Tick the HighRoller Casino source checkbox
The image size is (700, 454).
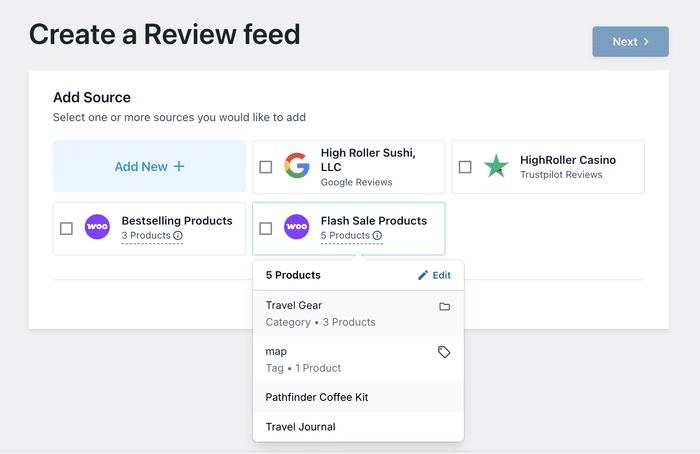pyautogui.click(x=465, y=167)
